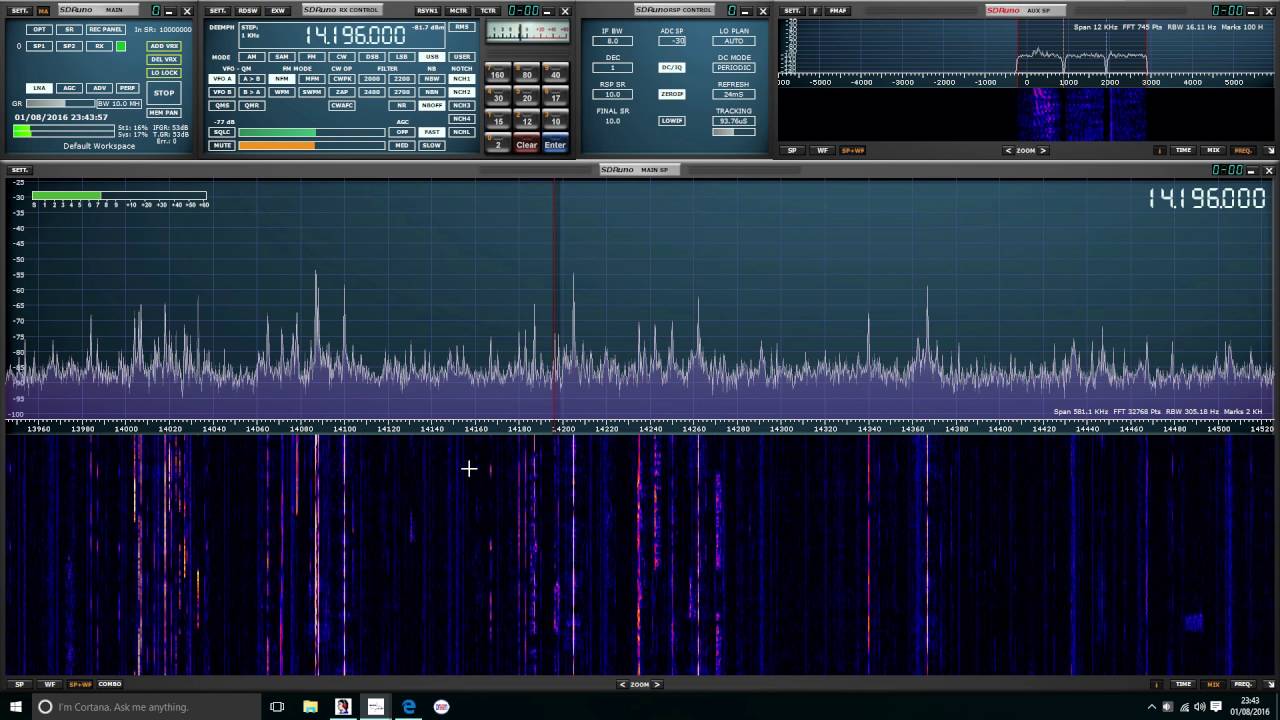Select the 2400 filter button
Image resolution: width=1280 pixels, height=720 pixels.
pyautogui.click(x=371, y=92)
